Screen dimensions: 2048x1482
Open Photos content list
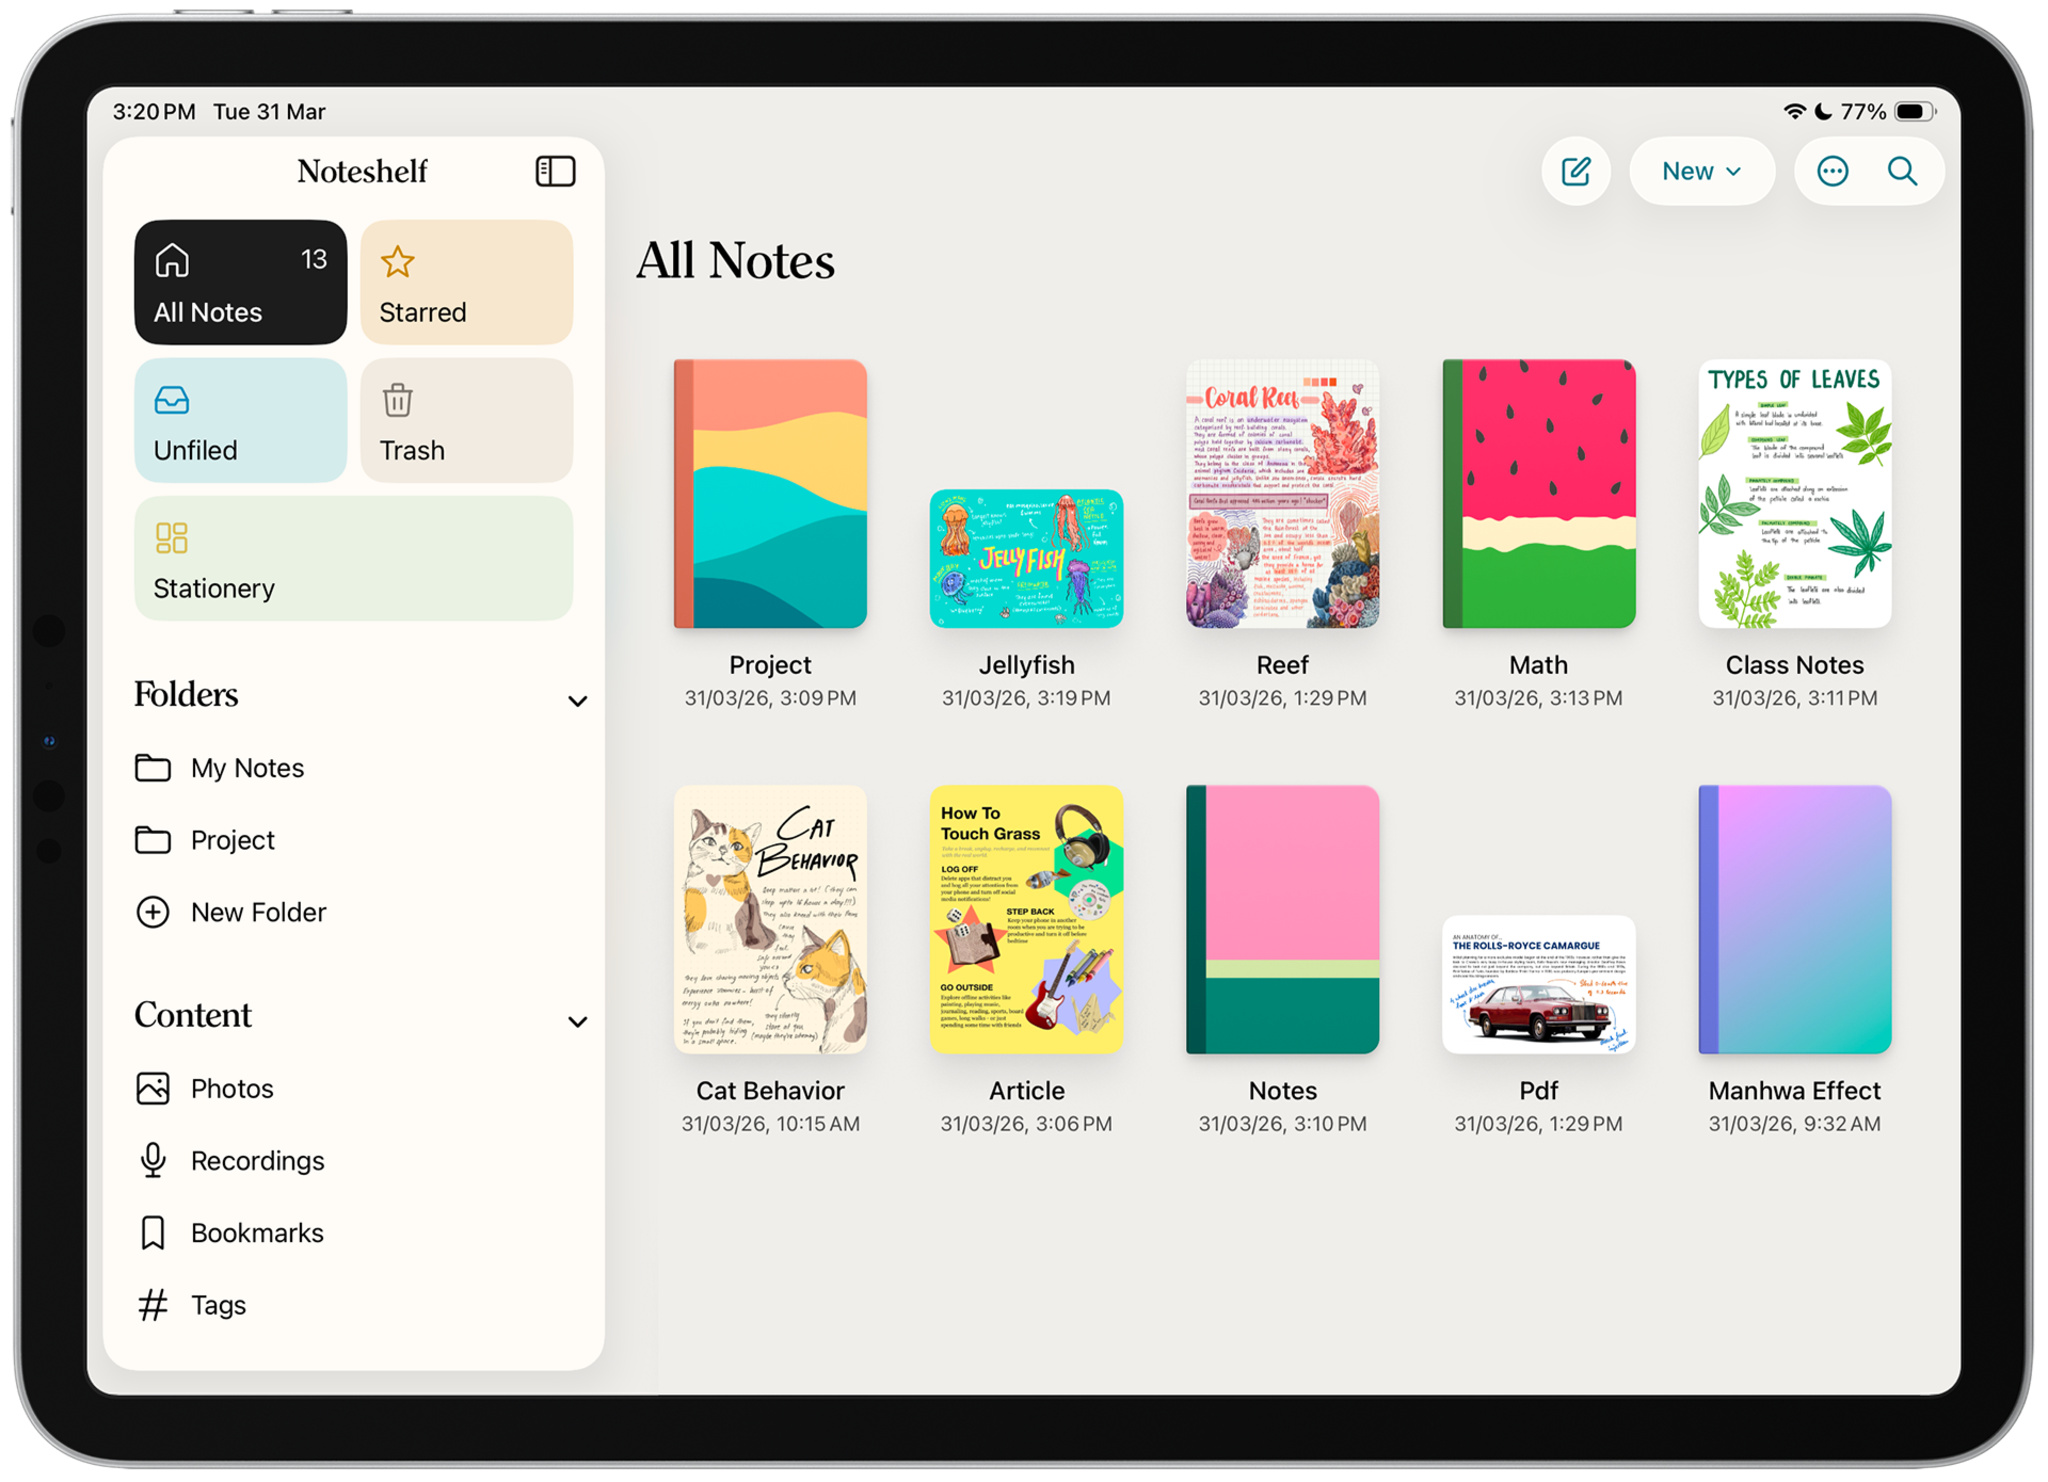[354, 1088]
